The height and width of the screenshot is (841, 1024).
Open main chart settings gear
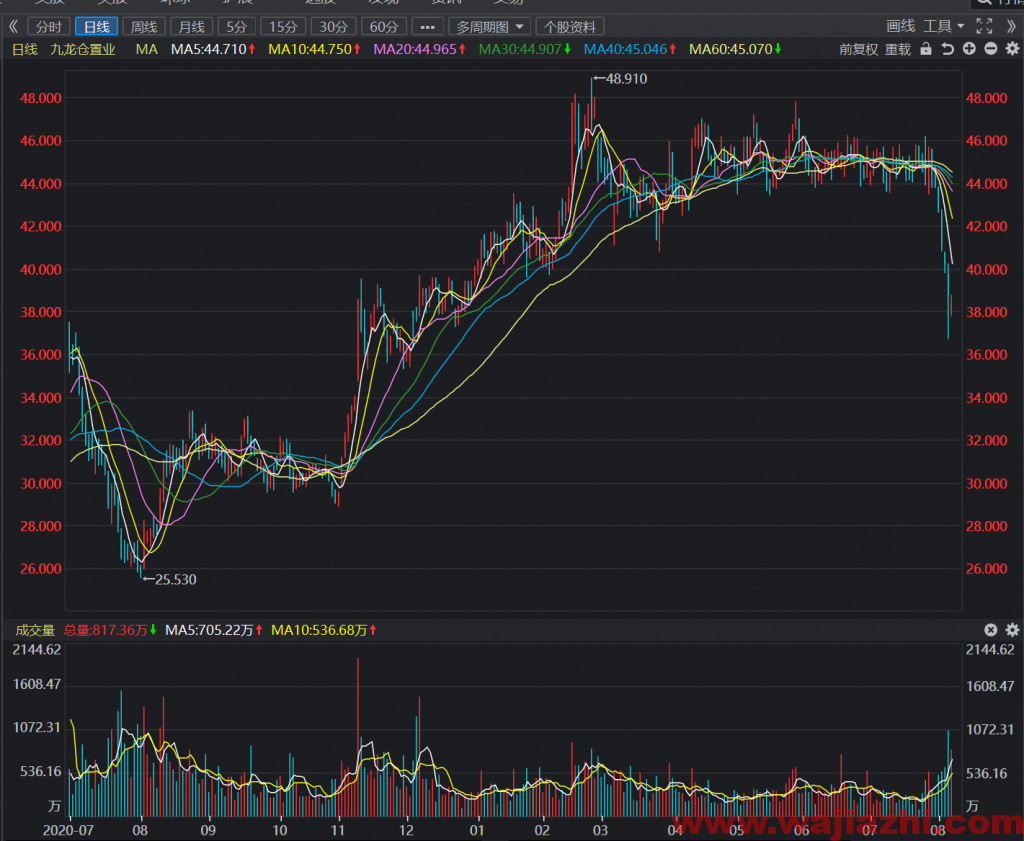pyautogui.click(x=1012, y=49)
